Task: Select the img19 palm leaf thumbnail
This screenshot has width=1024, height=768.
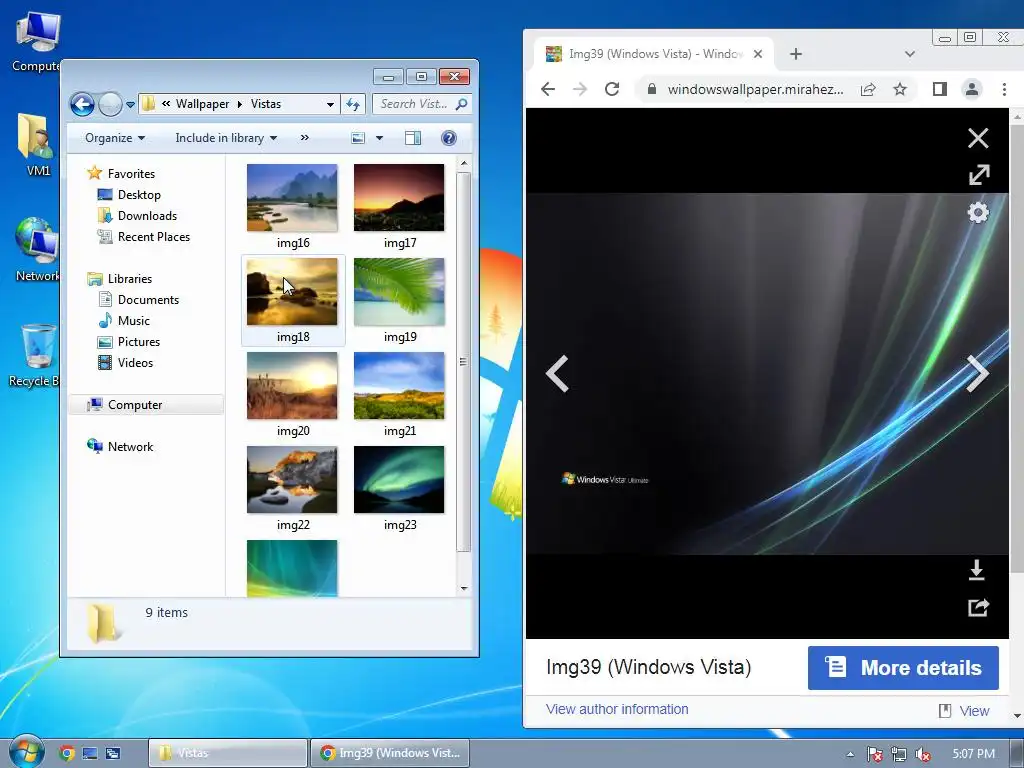Action: [x=399, y=292]
